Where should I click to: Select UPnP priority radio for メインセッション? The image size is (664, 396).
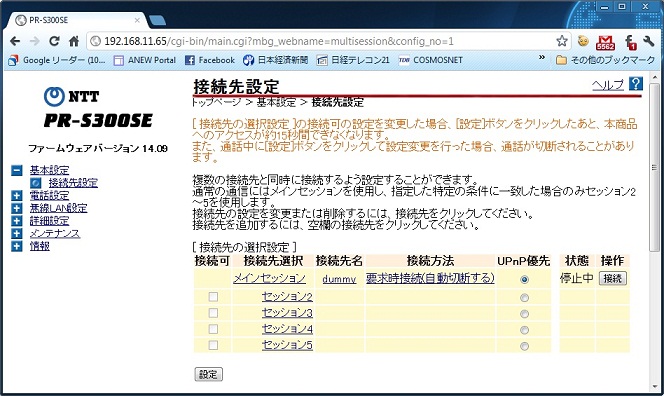[524, 280]
